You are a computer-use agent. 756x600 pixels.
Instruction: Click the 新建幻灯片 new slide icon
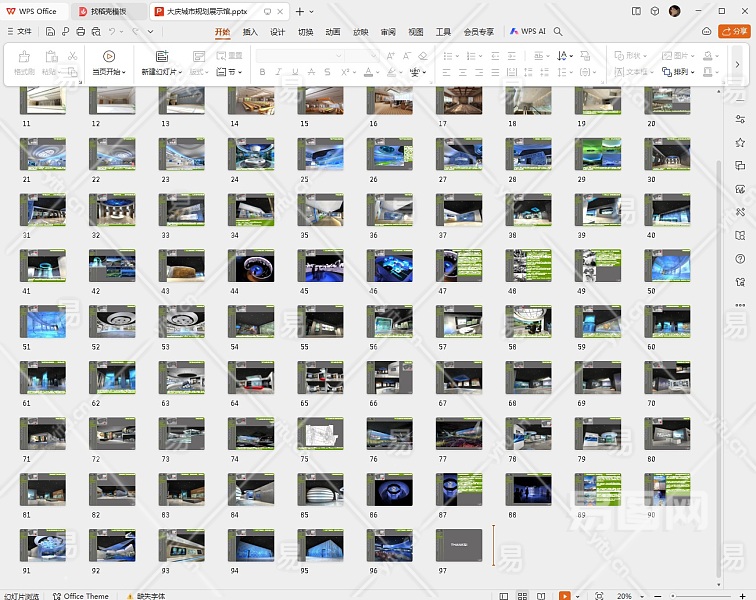click(162, 56)
